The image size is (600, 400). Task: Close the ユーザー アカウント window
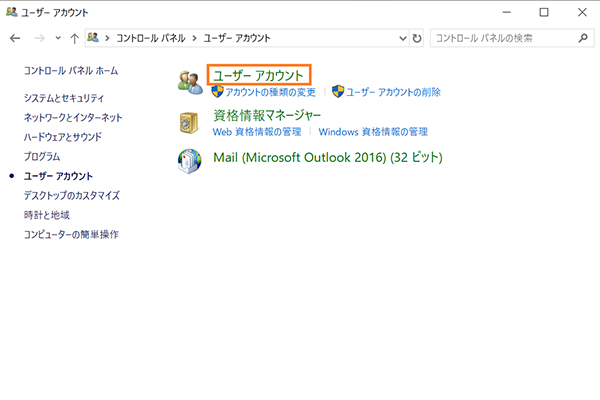click(582, 12)
